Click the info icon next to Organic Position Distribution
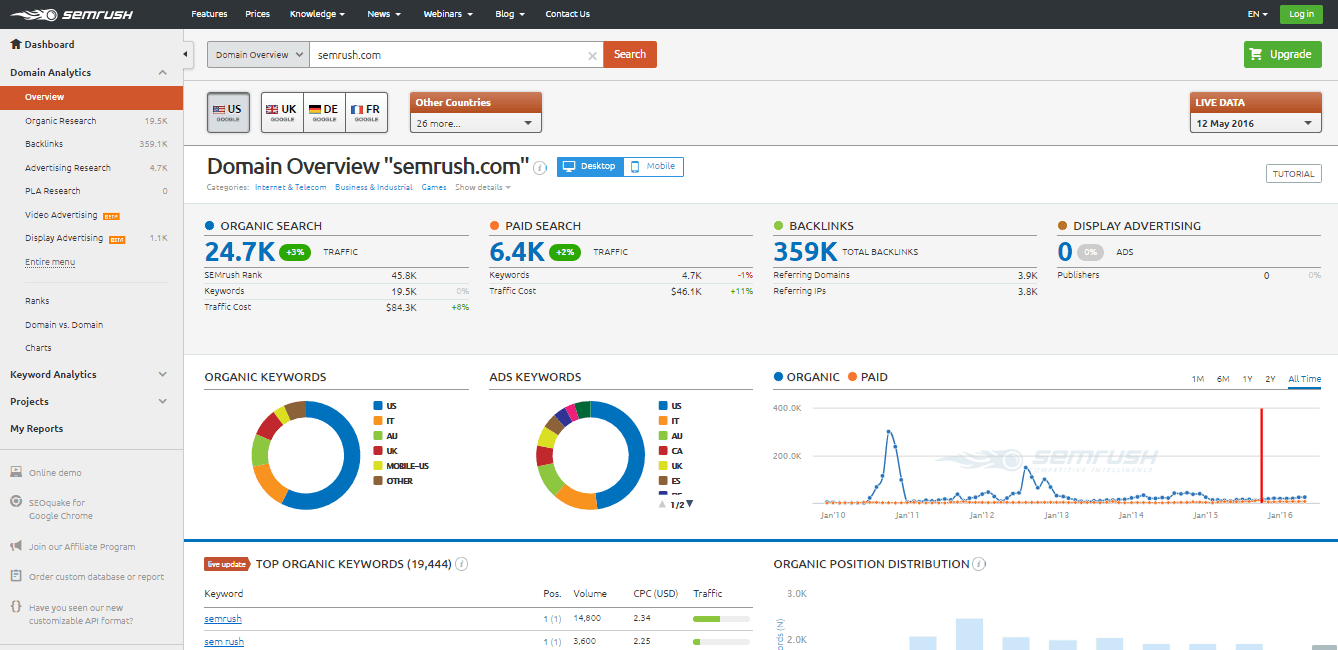The image size is (1338, 650). tap(979, 564)
